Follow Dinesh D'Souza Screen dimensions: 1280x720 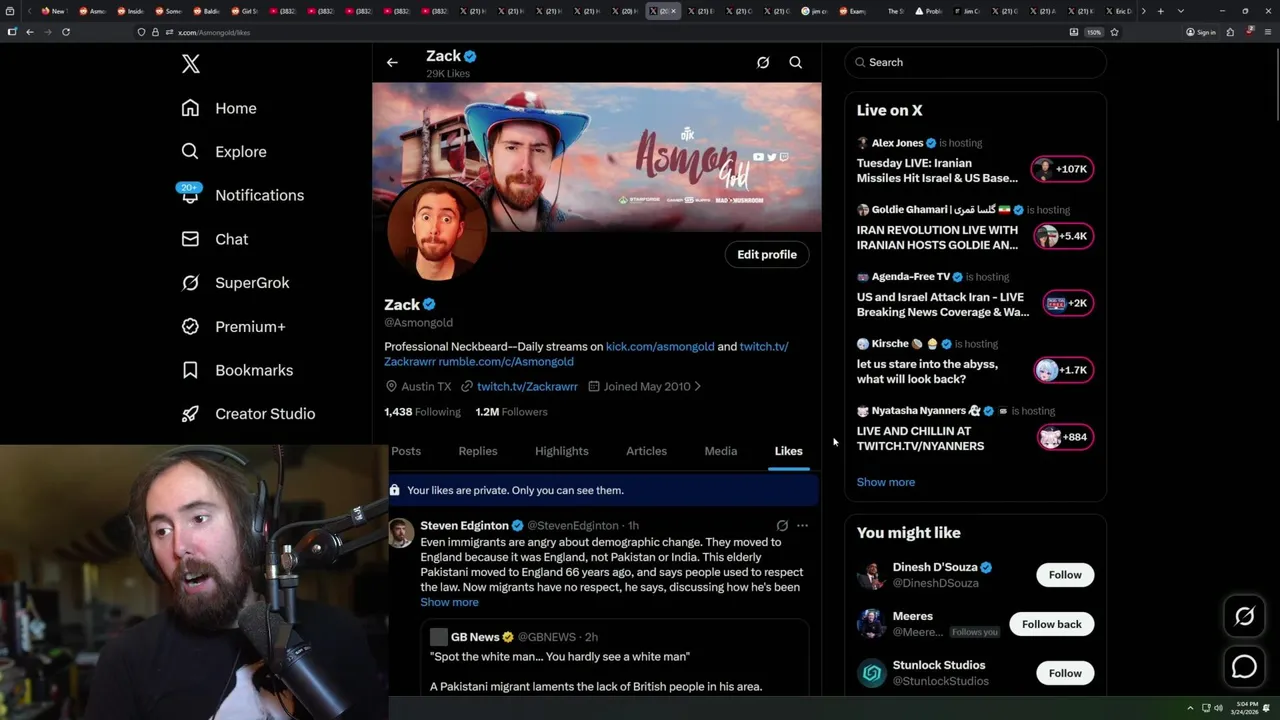click(1065, 575)
